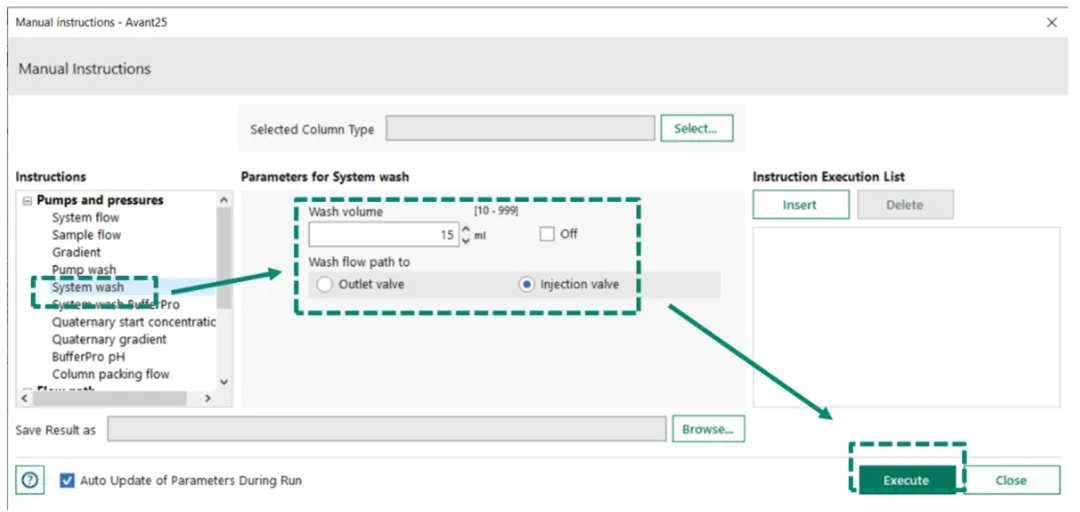Select the Gradient instruction
The width and height of the screenshot is (1080, 512).
[77, 252]
